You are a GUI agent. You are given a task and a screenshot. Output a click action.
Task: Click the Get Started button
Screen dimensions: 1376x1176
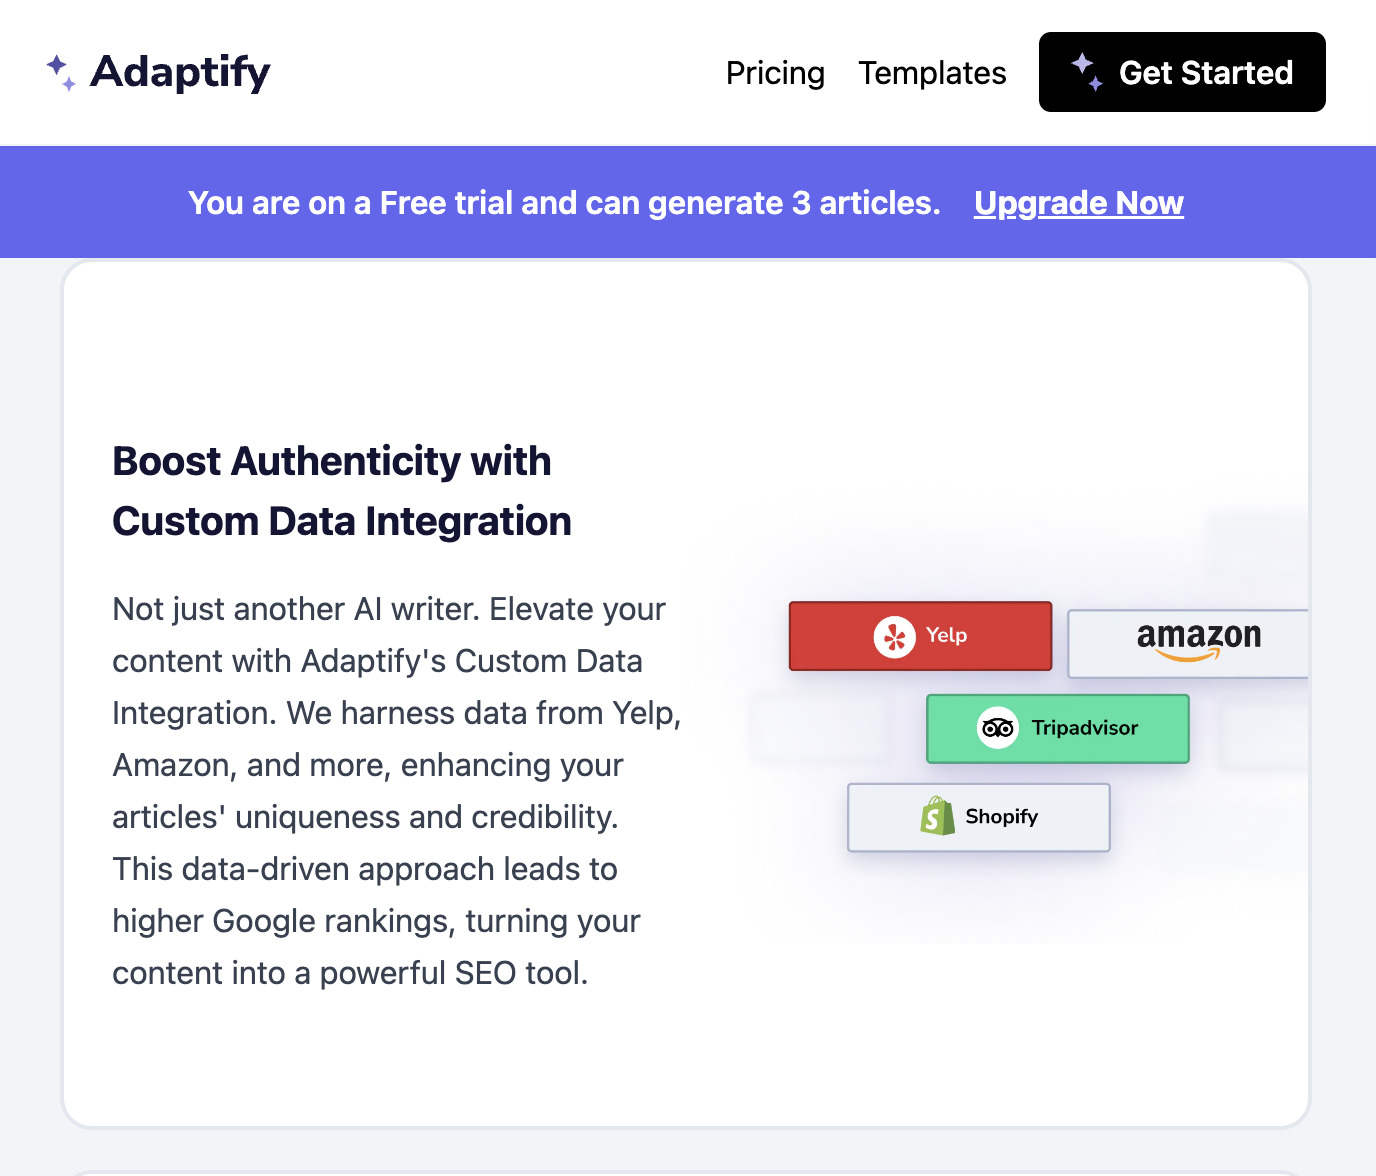coord(1182,72)
